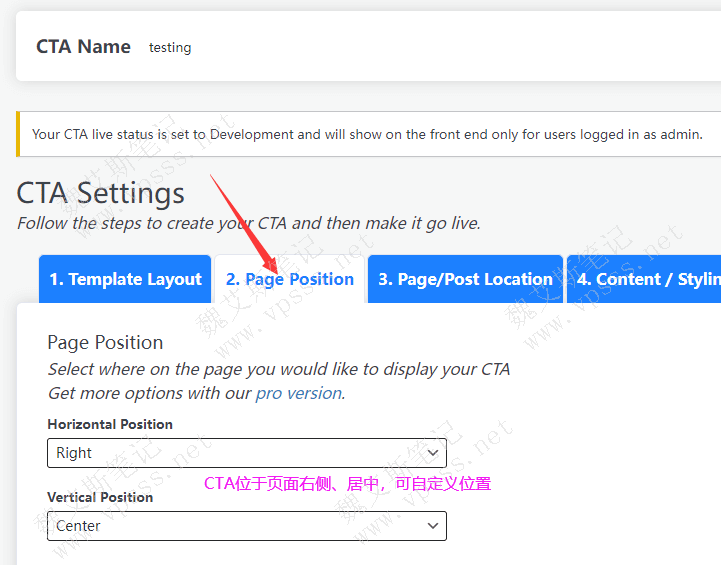Click the 'CTA Settings' heading
721x565 pixels.
101,193
